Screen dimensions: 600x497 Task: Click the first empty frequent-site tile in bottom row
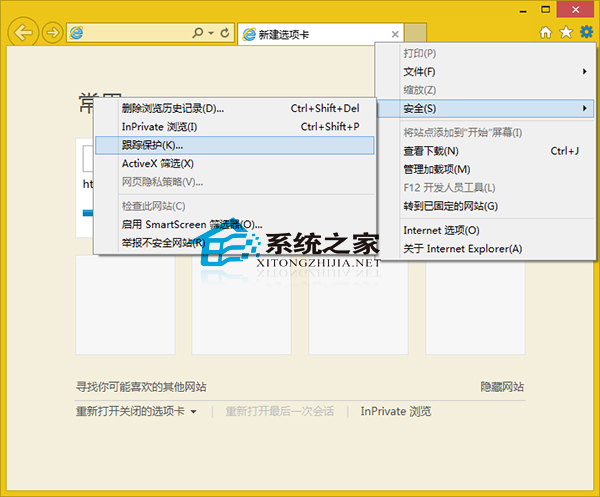click(x=126, y=305)
